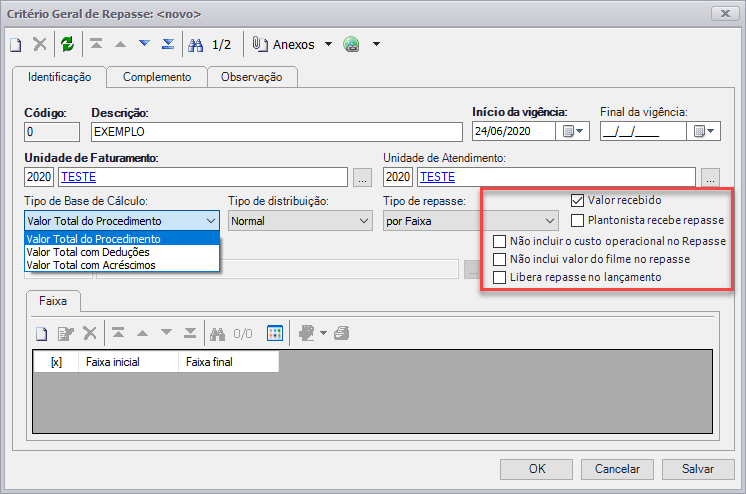Open TESTE link under Unidade de Atendimento
The height and width of the screenshot is (494, 746).
tap(438, 177)
